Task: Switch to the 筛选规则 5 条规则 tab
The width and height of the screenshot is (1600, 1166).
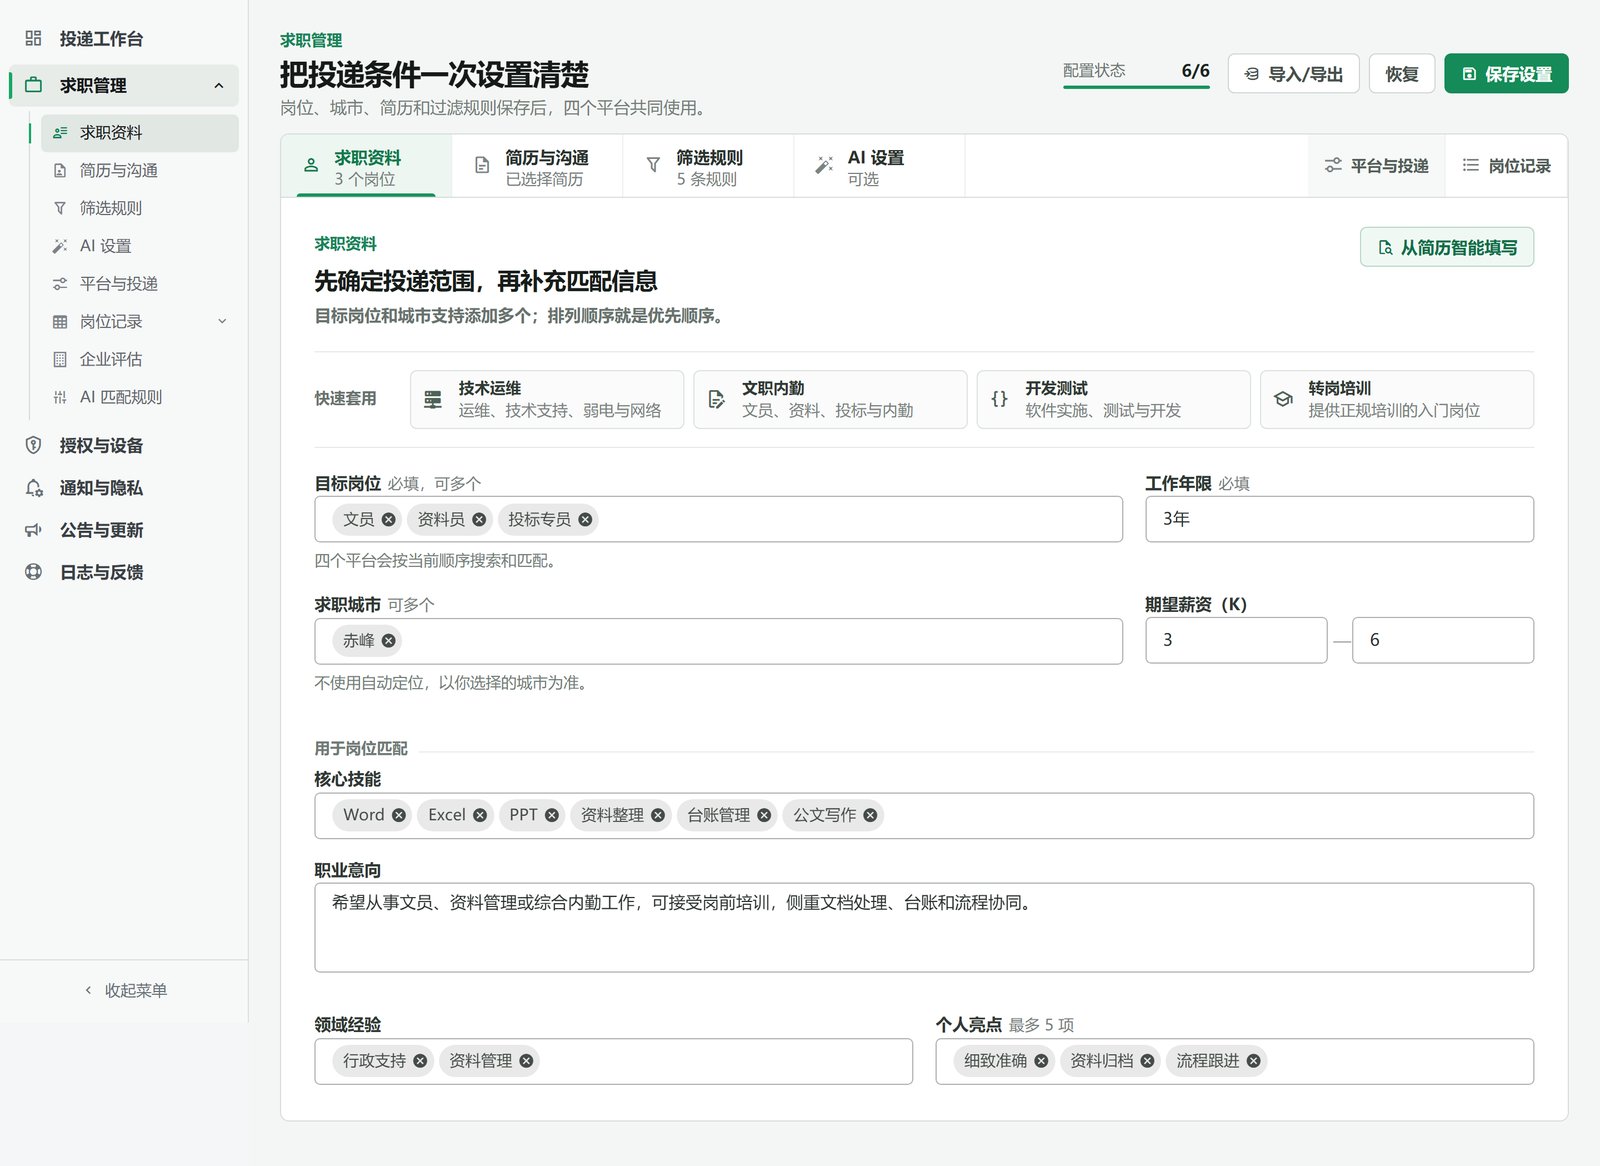Action: tap(708, 167)
